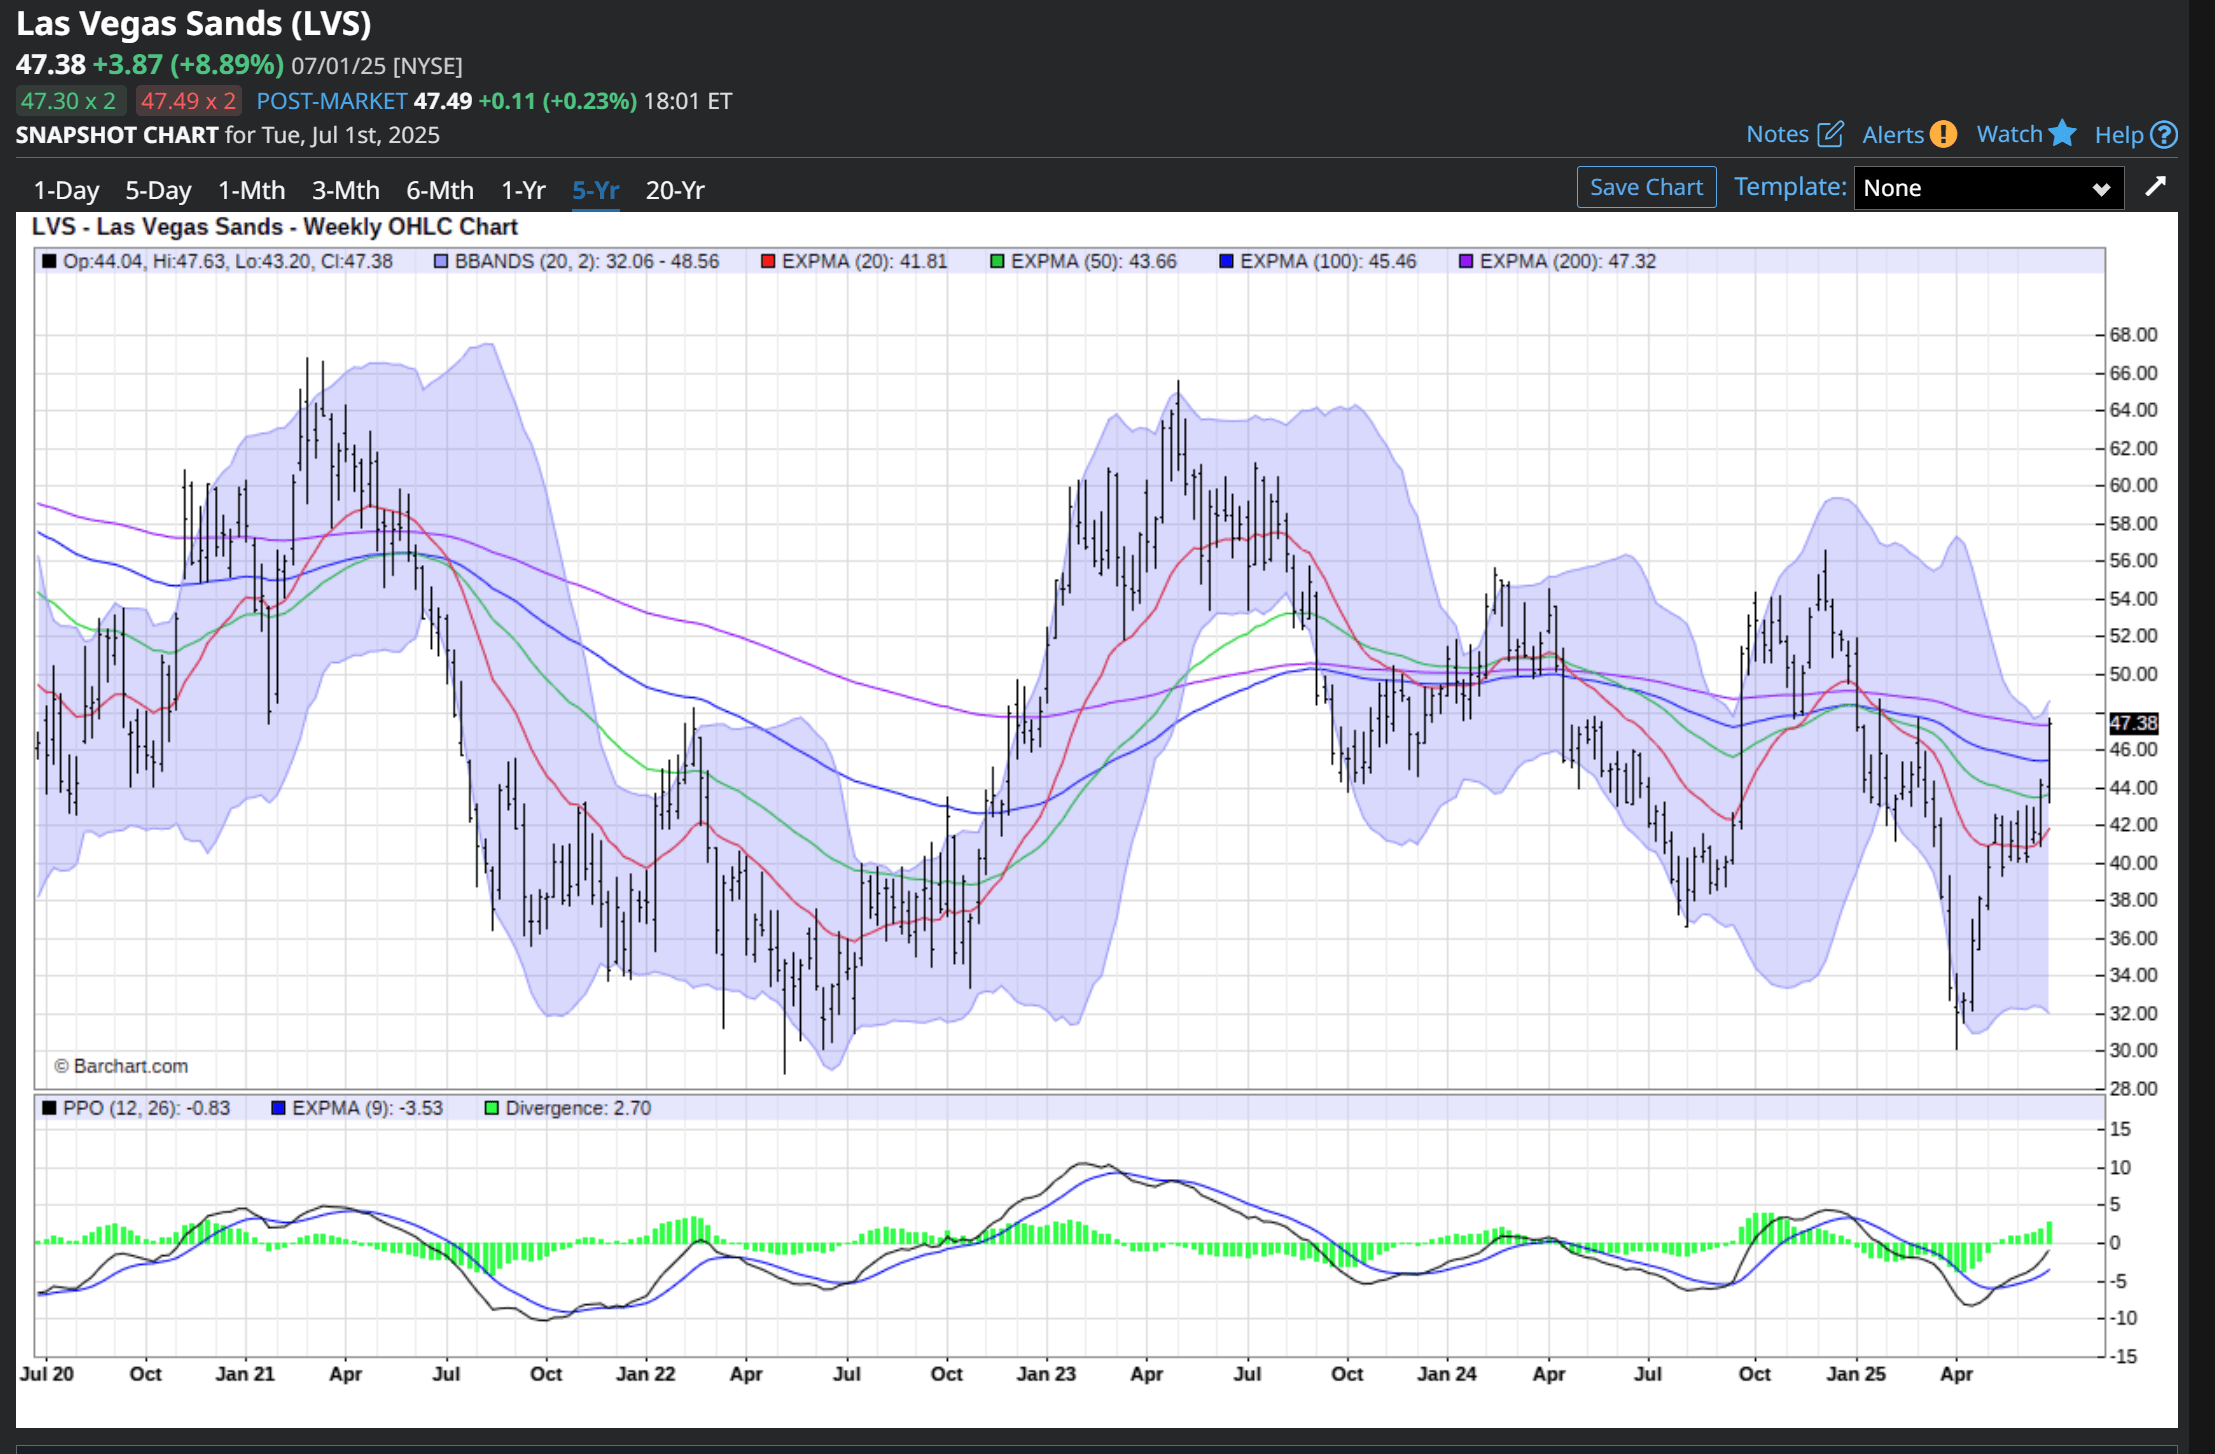Click the red EXPMA (20) legend swatch
Screen dimensions: 2215x1454
click(768, 262)
